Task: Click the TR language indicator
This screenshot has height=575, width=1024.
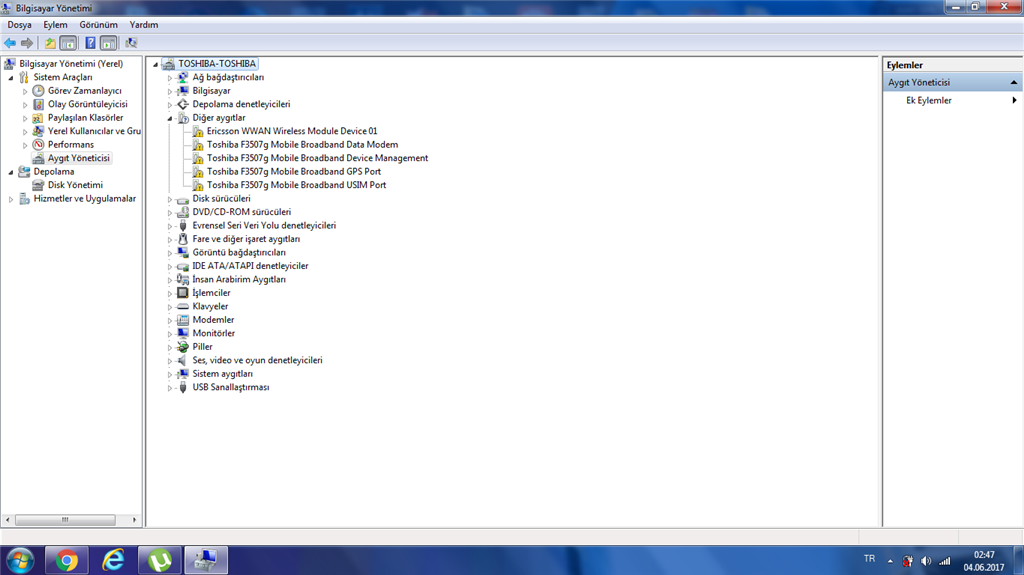Action: pos(869,559)
